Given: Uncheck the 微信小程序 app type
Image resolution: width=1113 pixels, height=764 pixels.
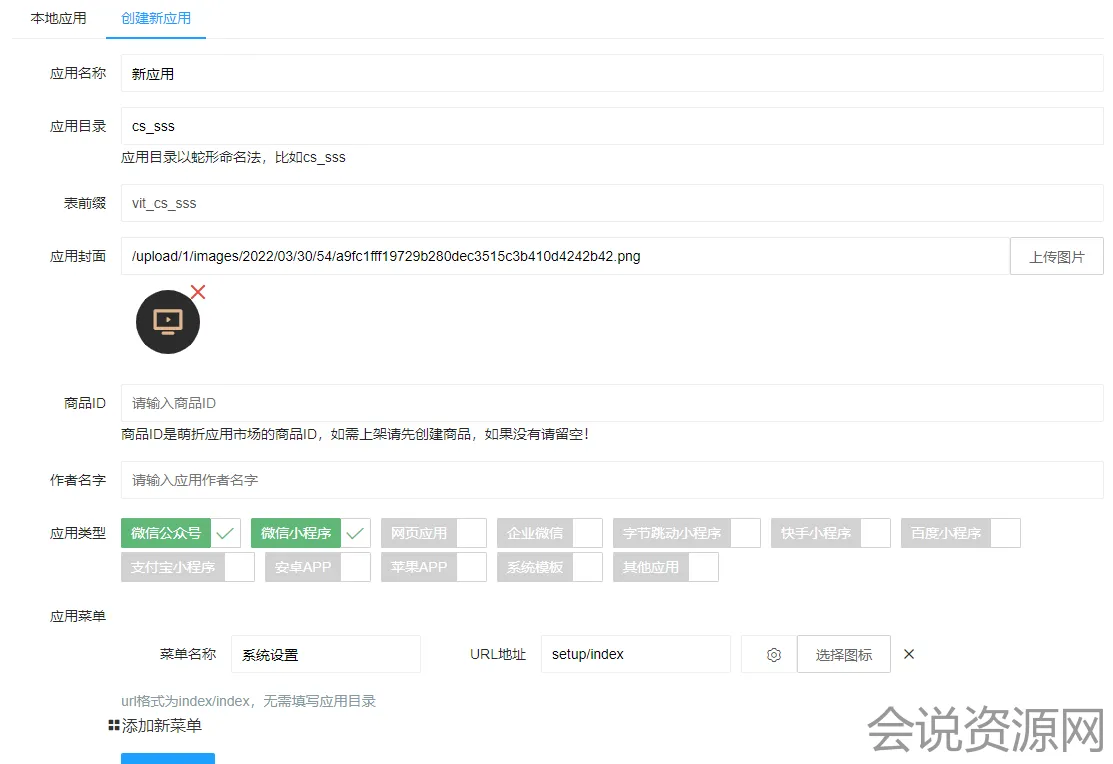Looking at the screenshot, I should [x=310, y=533].
